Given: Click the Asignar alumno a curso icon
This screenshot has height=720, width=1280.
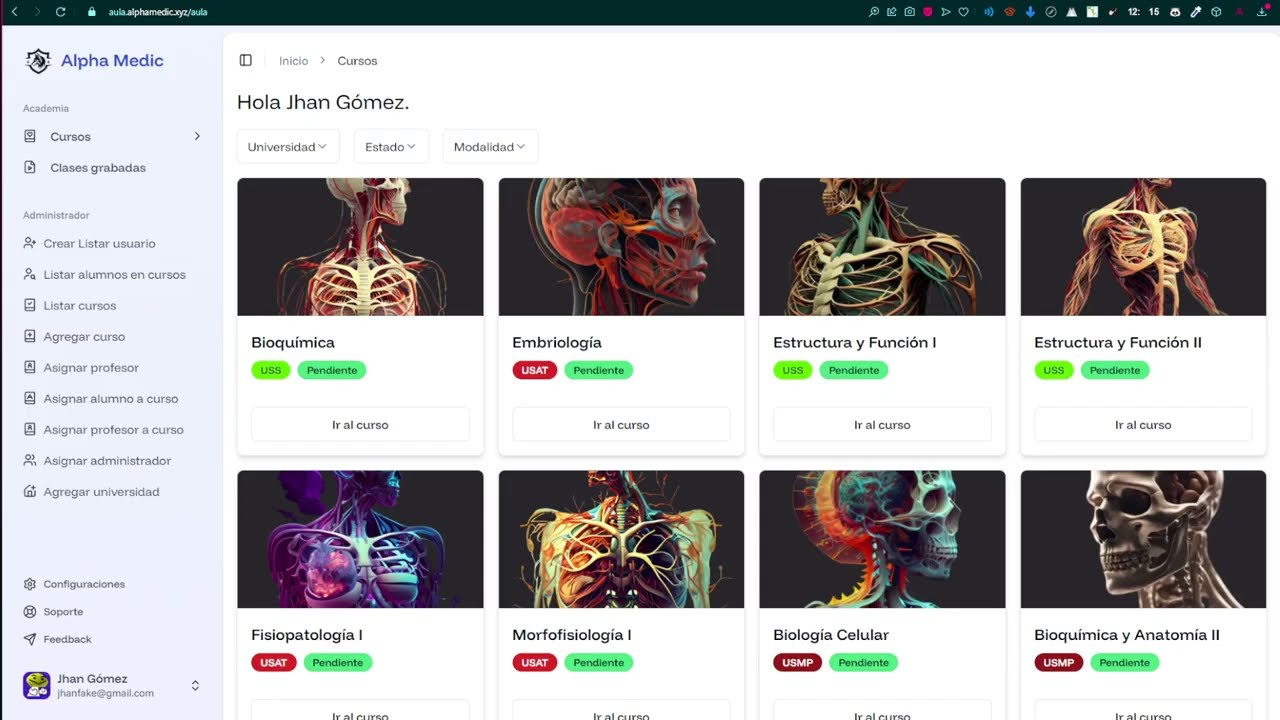Looking at the screenshot, I should click(30, 398).
